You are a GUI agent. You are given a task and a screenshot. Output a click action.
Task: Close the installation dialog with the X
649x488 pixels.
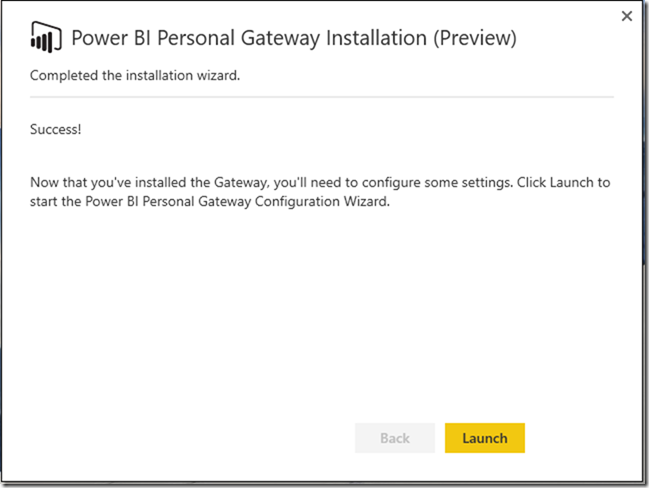(627, 16)
